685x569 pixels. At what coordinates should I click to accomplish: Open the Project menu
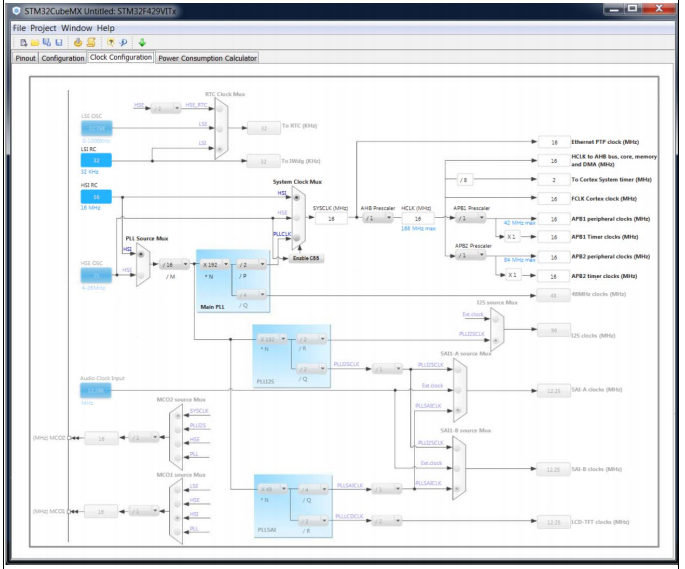point(43,28)
